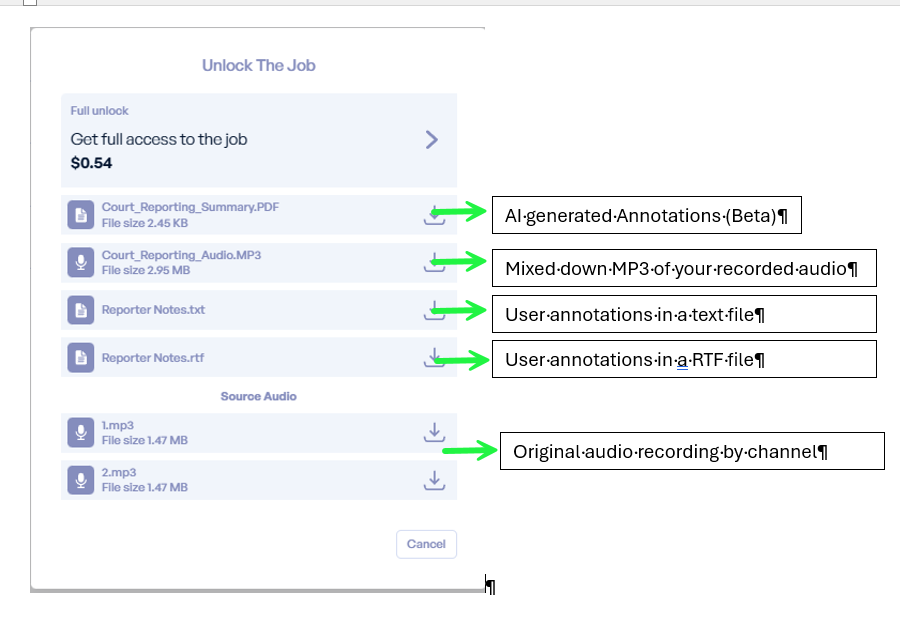The width and height of the screenshot is (900, 622).
Task: Download the Court_Reporting_Audio.MP3 file
Action: pyautogui.click(x=434, y=263)
